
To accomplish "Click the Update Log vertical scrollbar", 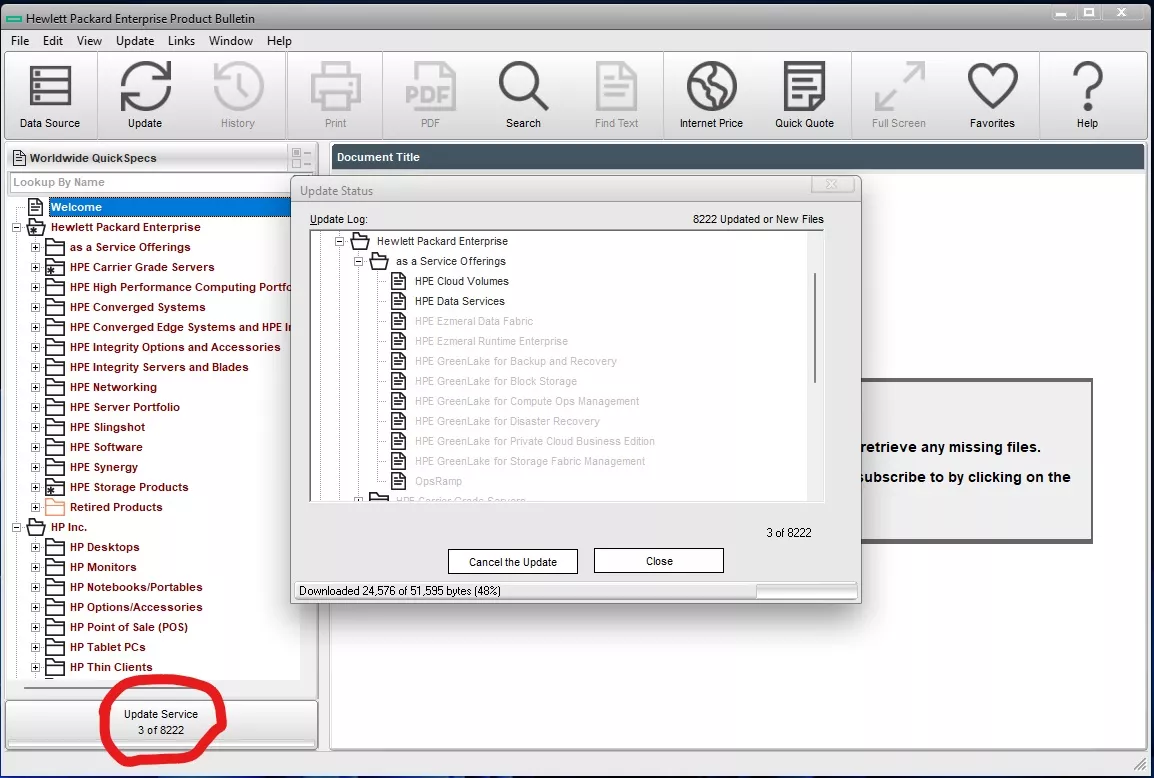I will pyautogui.click(x=815, y=328).
